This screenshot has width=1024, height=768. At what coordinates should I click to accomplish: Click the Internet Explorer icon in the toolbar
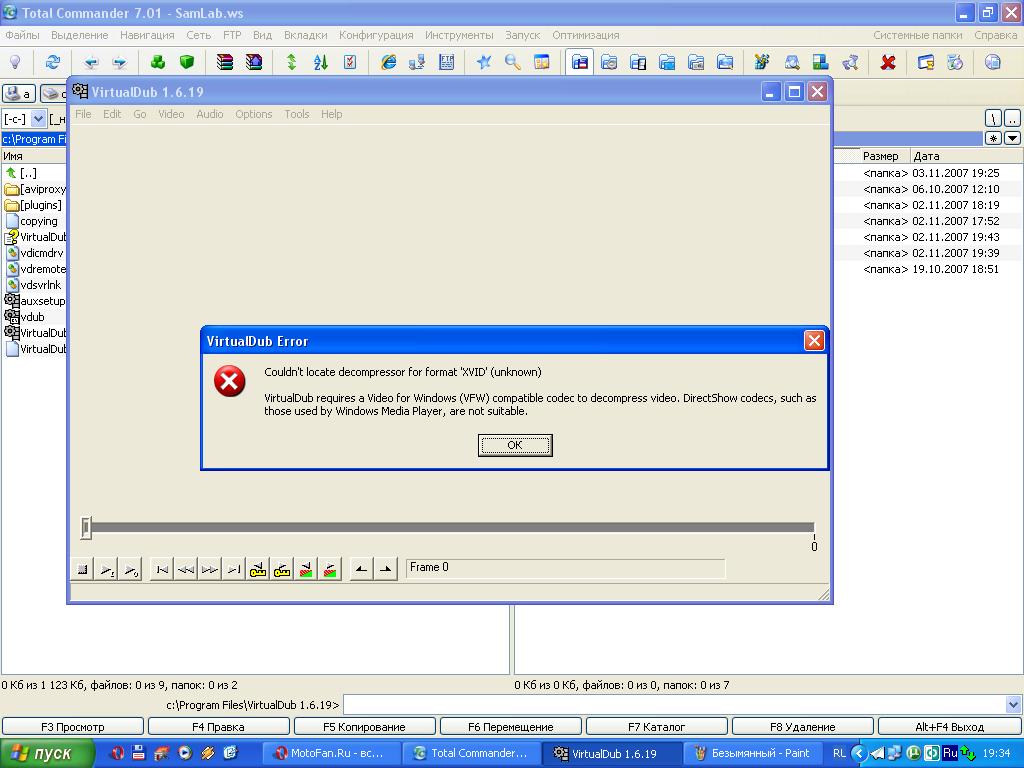click(x=389, y=63)
